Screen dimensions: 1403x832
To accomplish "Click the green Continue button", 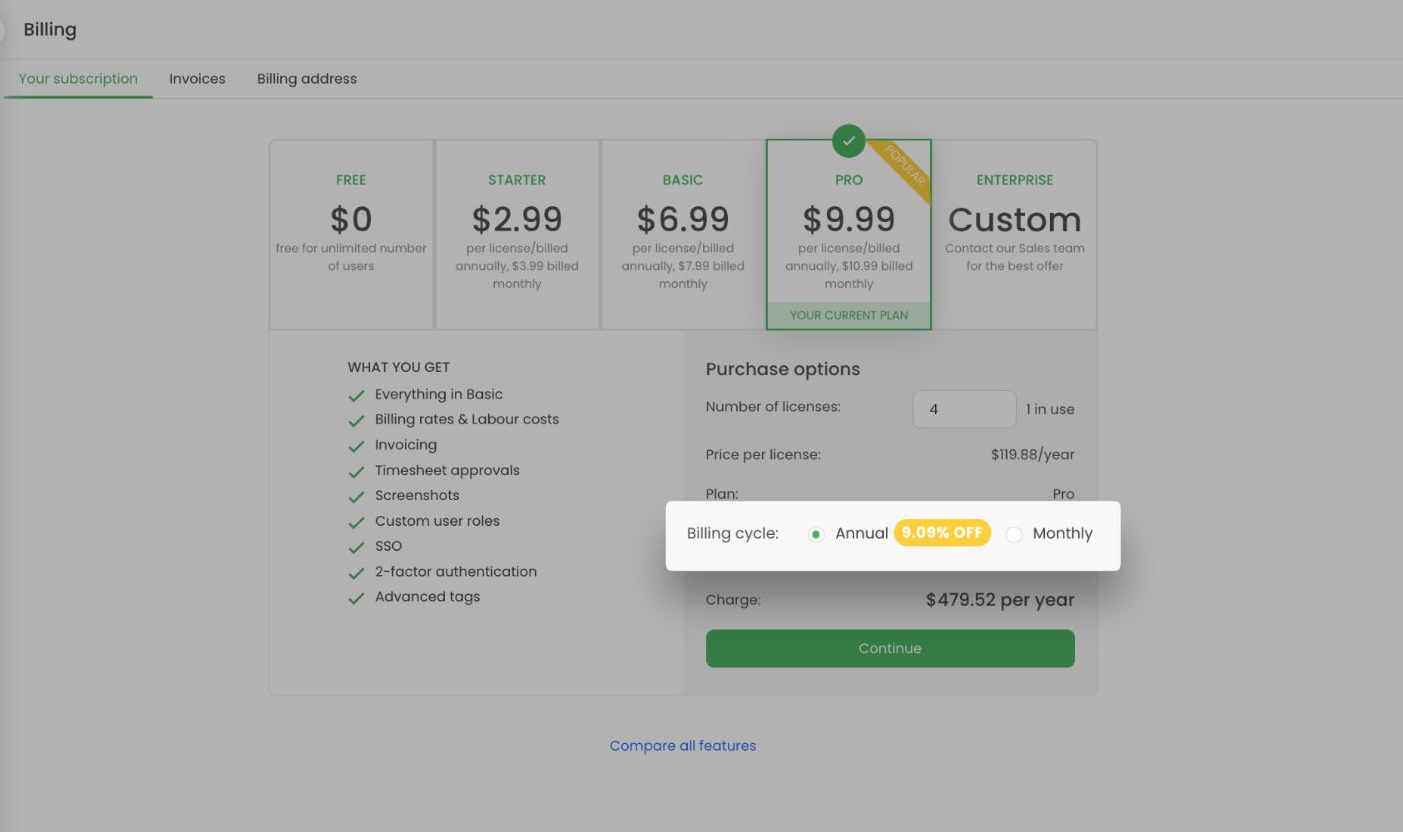I will coord(890,648).
